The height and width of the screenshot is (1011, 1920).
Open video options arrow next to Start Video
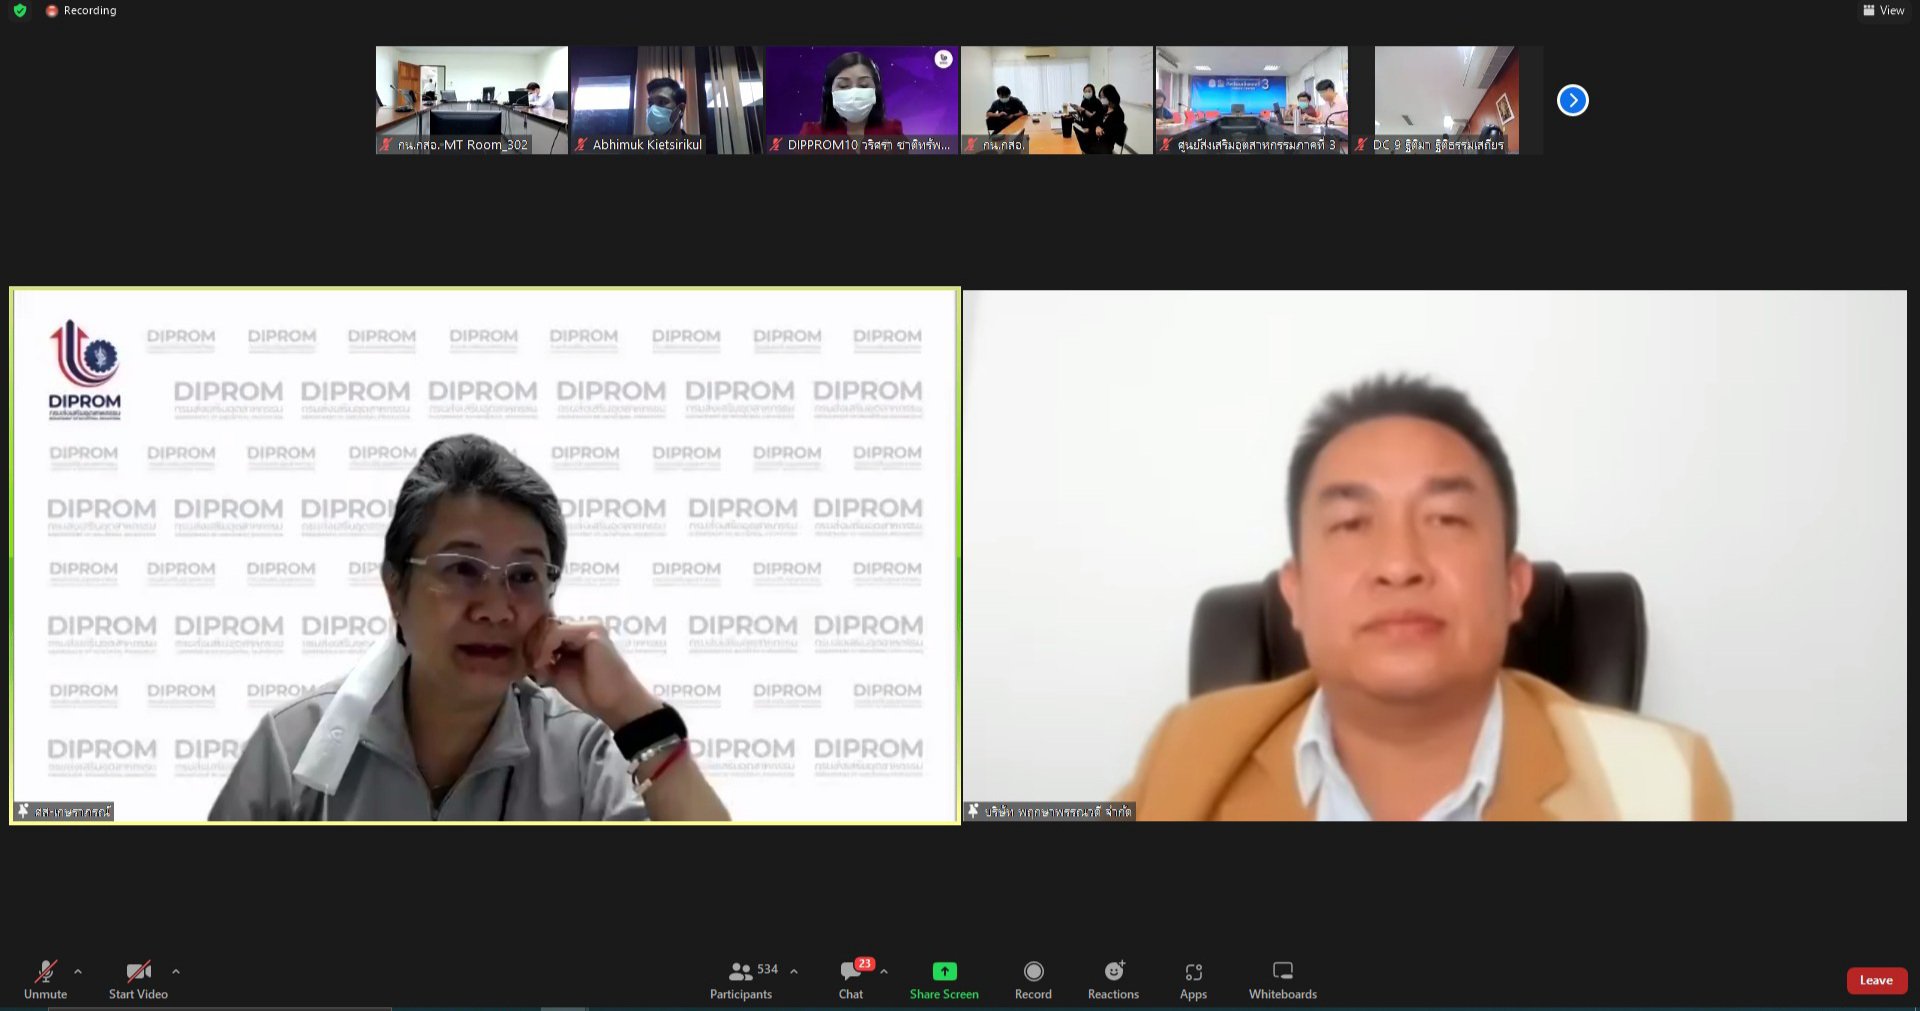pos(176,971)
